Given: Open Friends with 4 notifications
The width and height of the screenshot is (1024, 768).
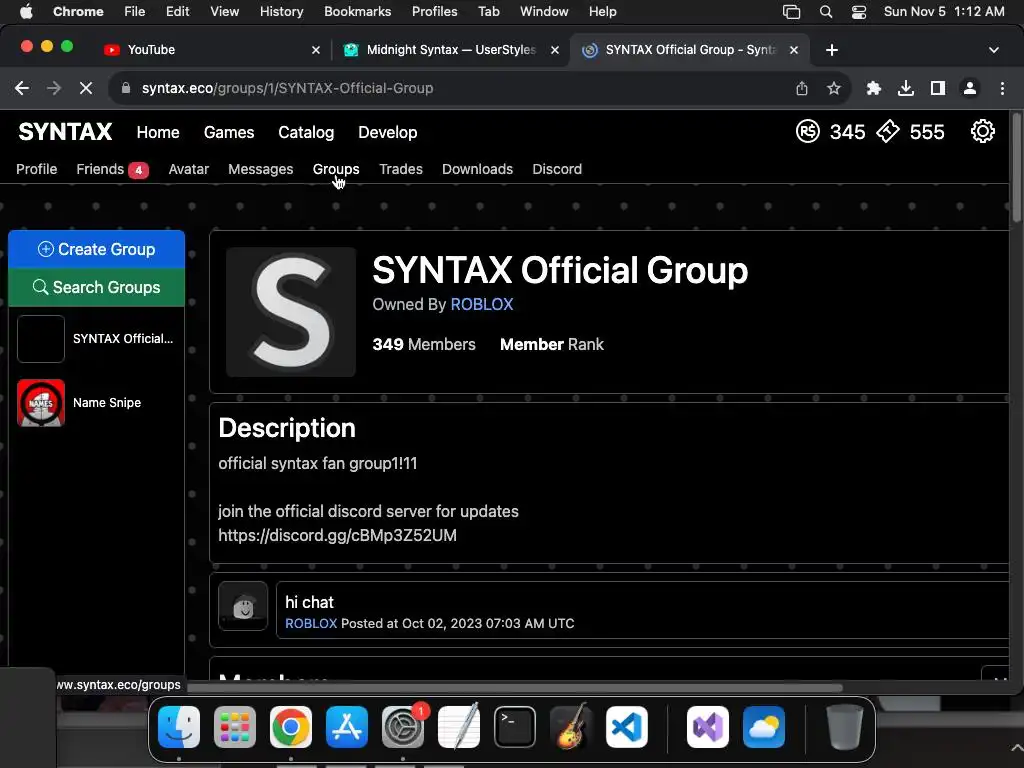Looking at the screenshot, I should (x=112, y=169).
